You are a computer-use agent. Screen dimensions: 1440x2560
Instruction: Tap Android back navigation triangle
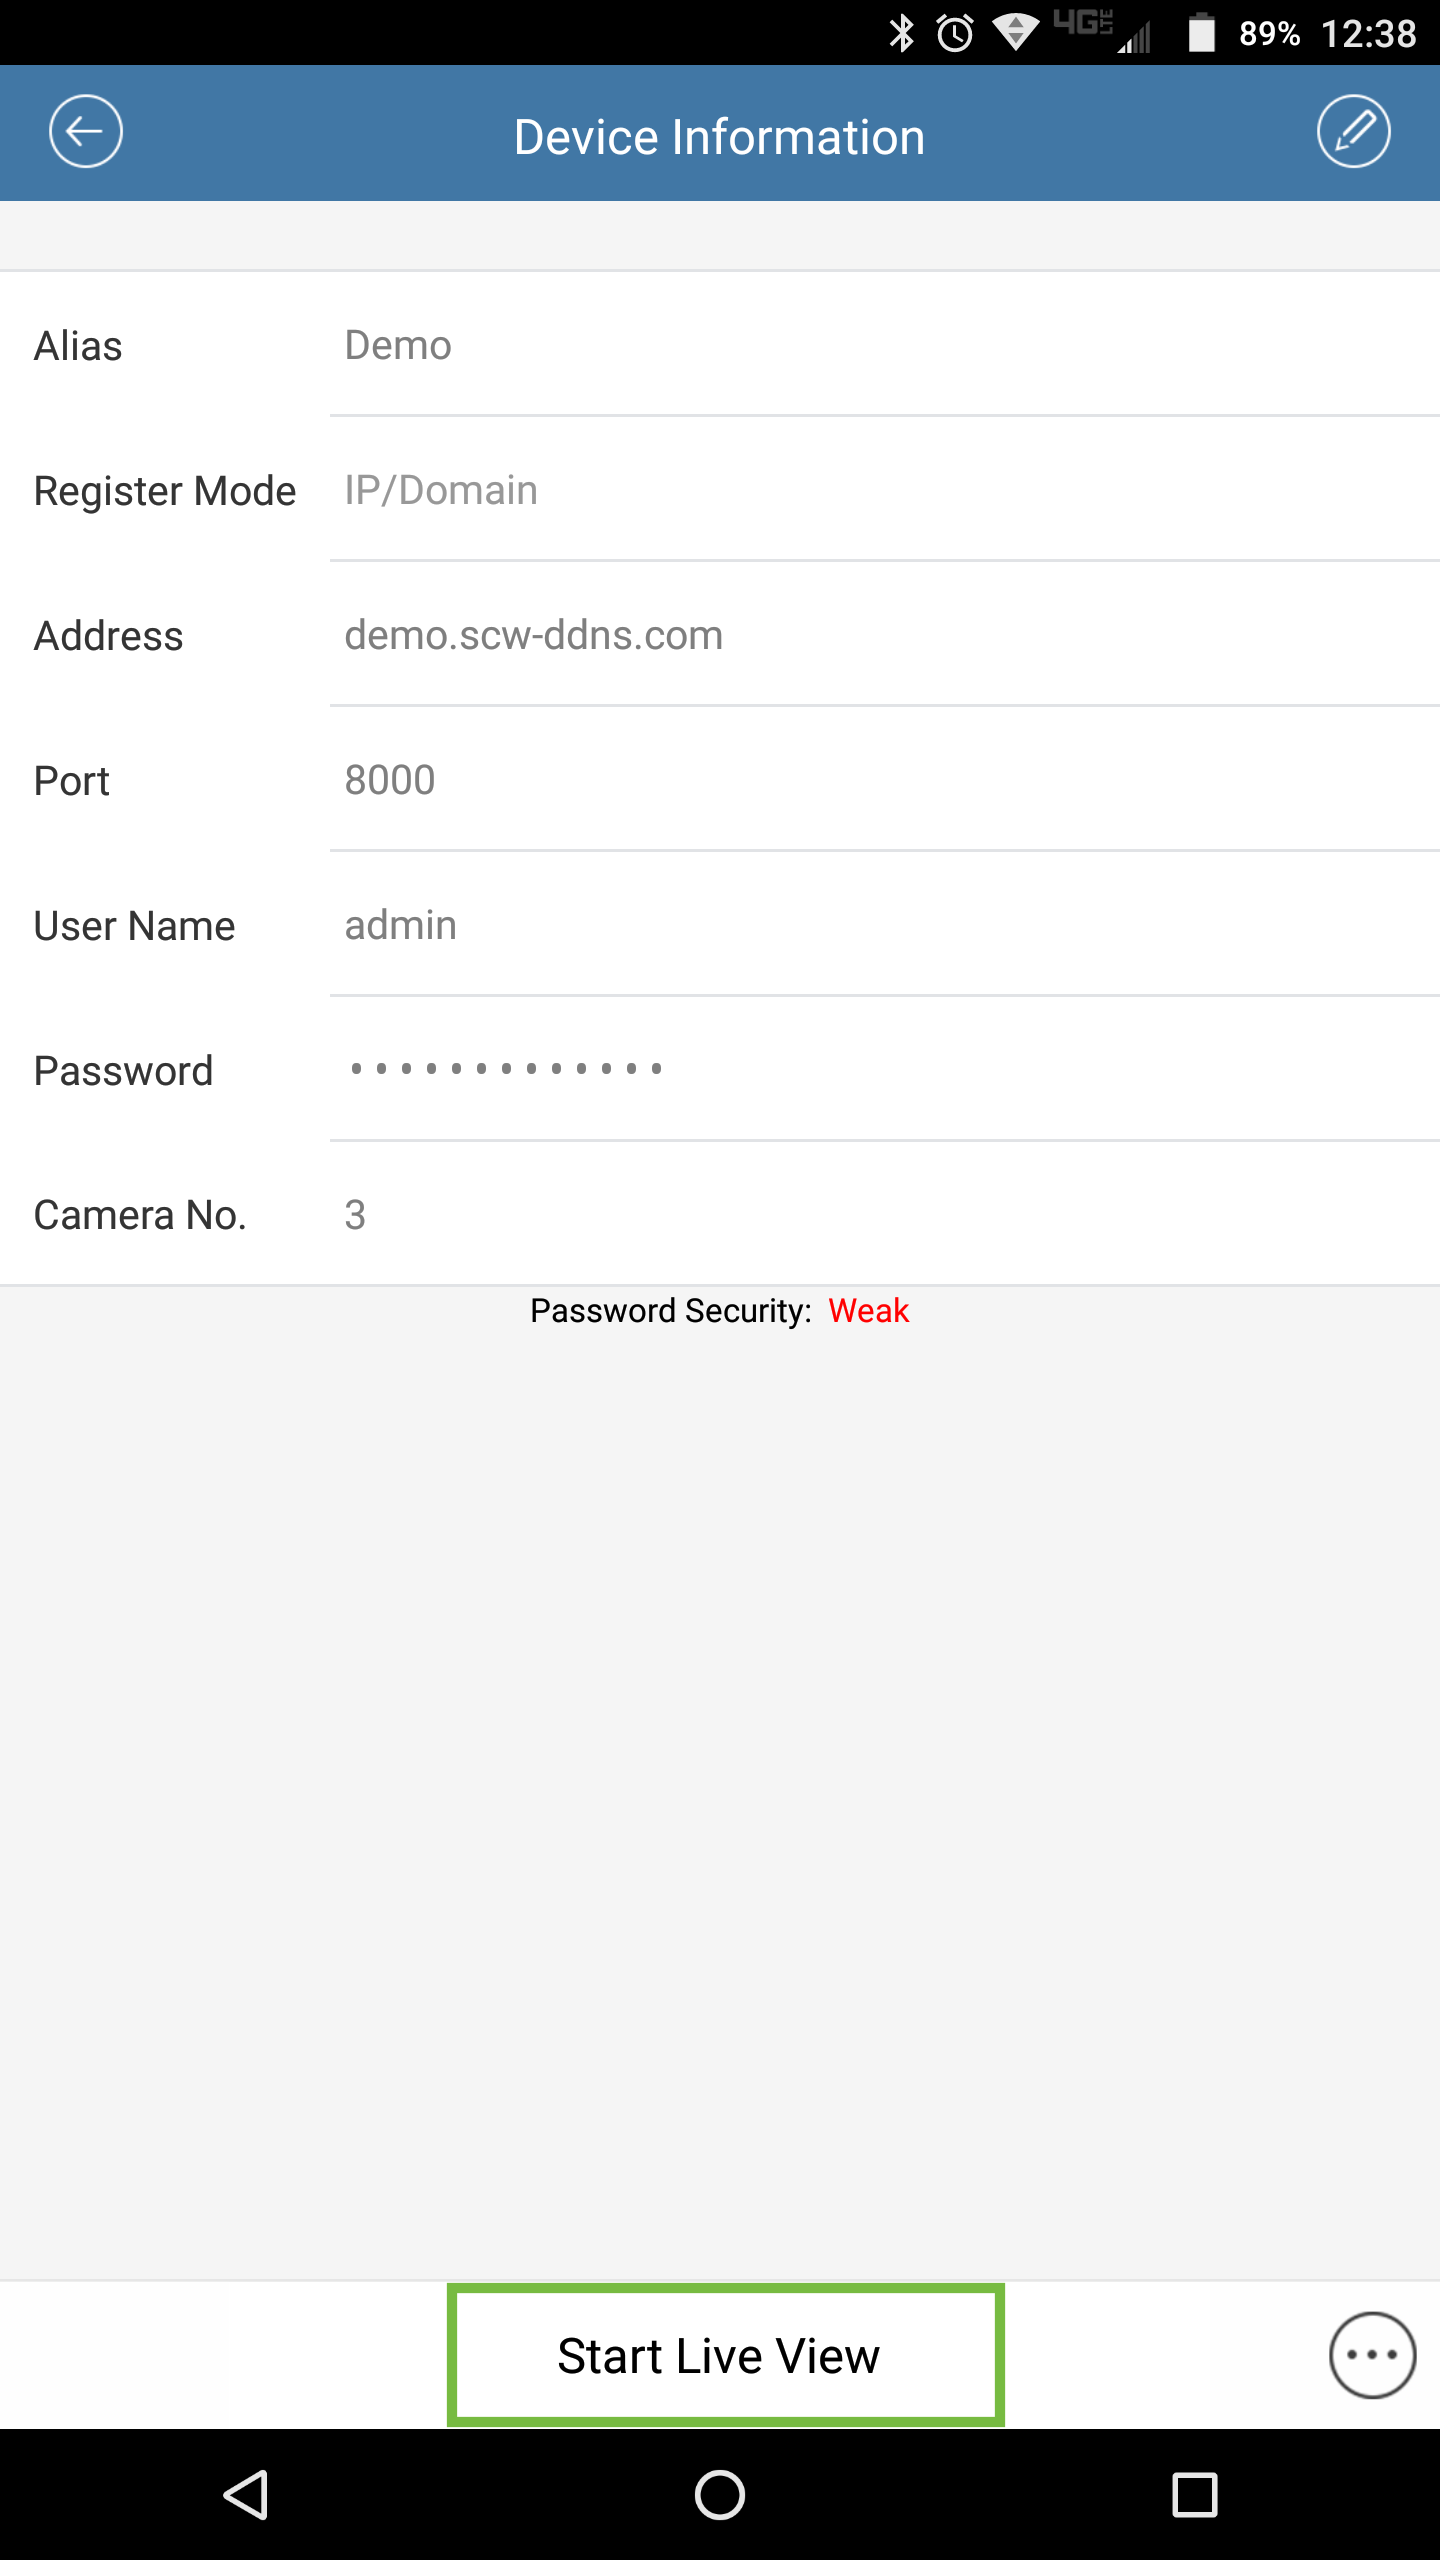[x=245, y=2494]
